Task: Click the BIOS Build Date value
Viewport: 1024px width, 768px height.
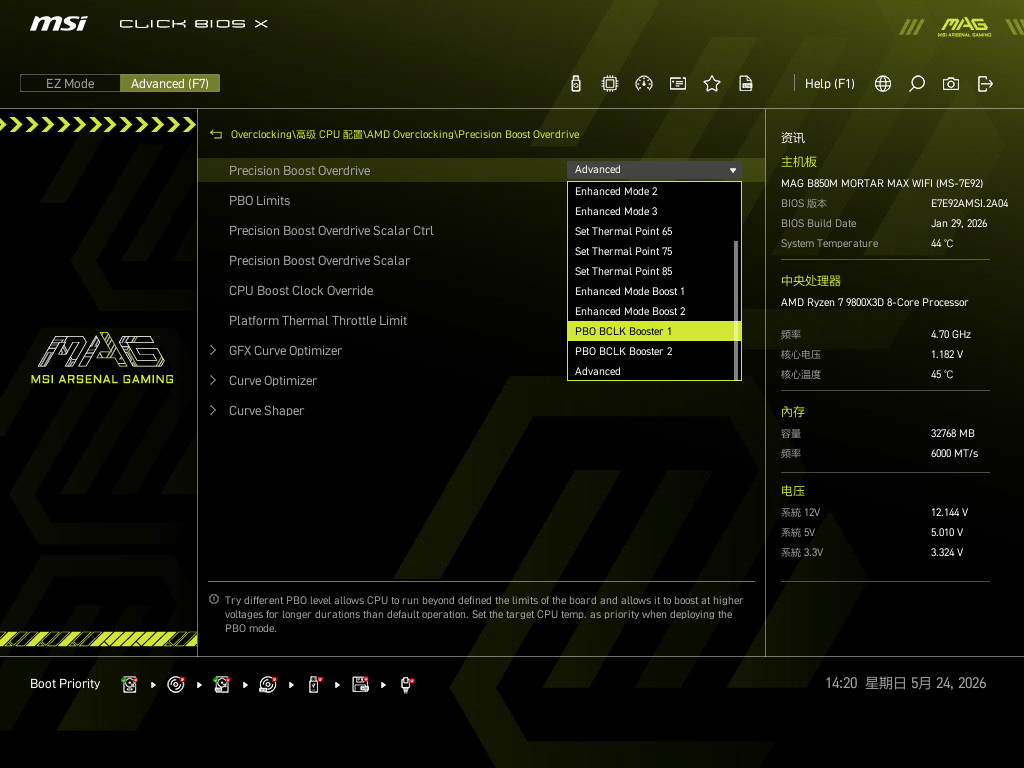Action: (x=959, y=223)
